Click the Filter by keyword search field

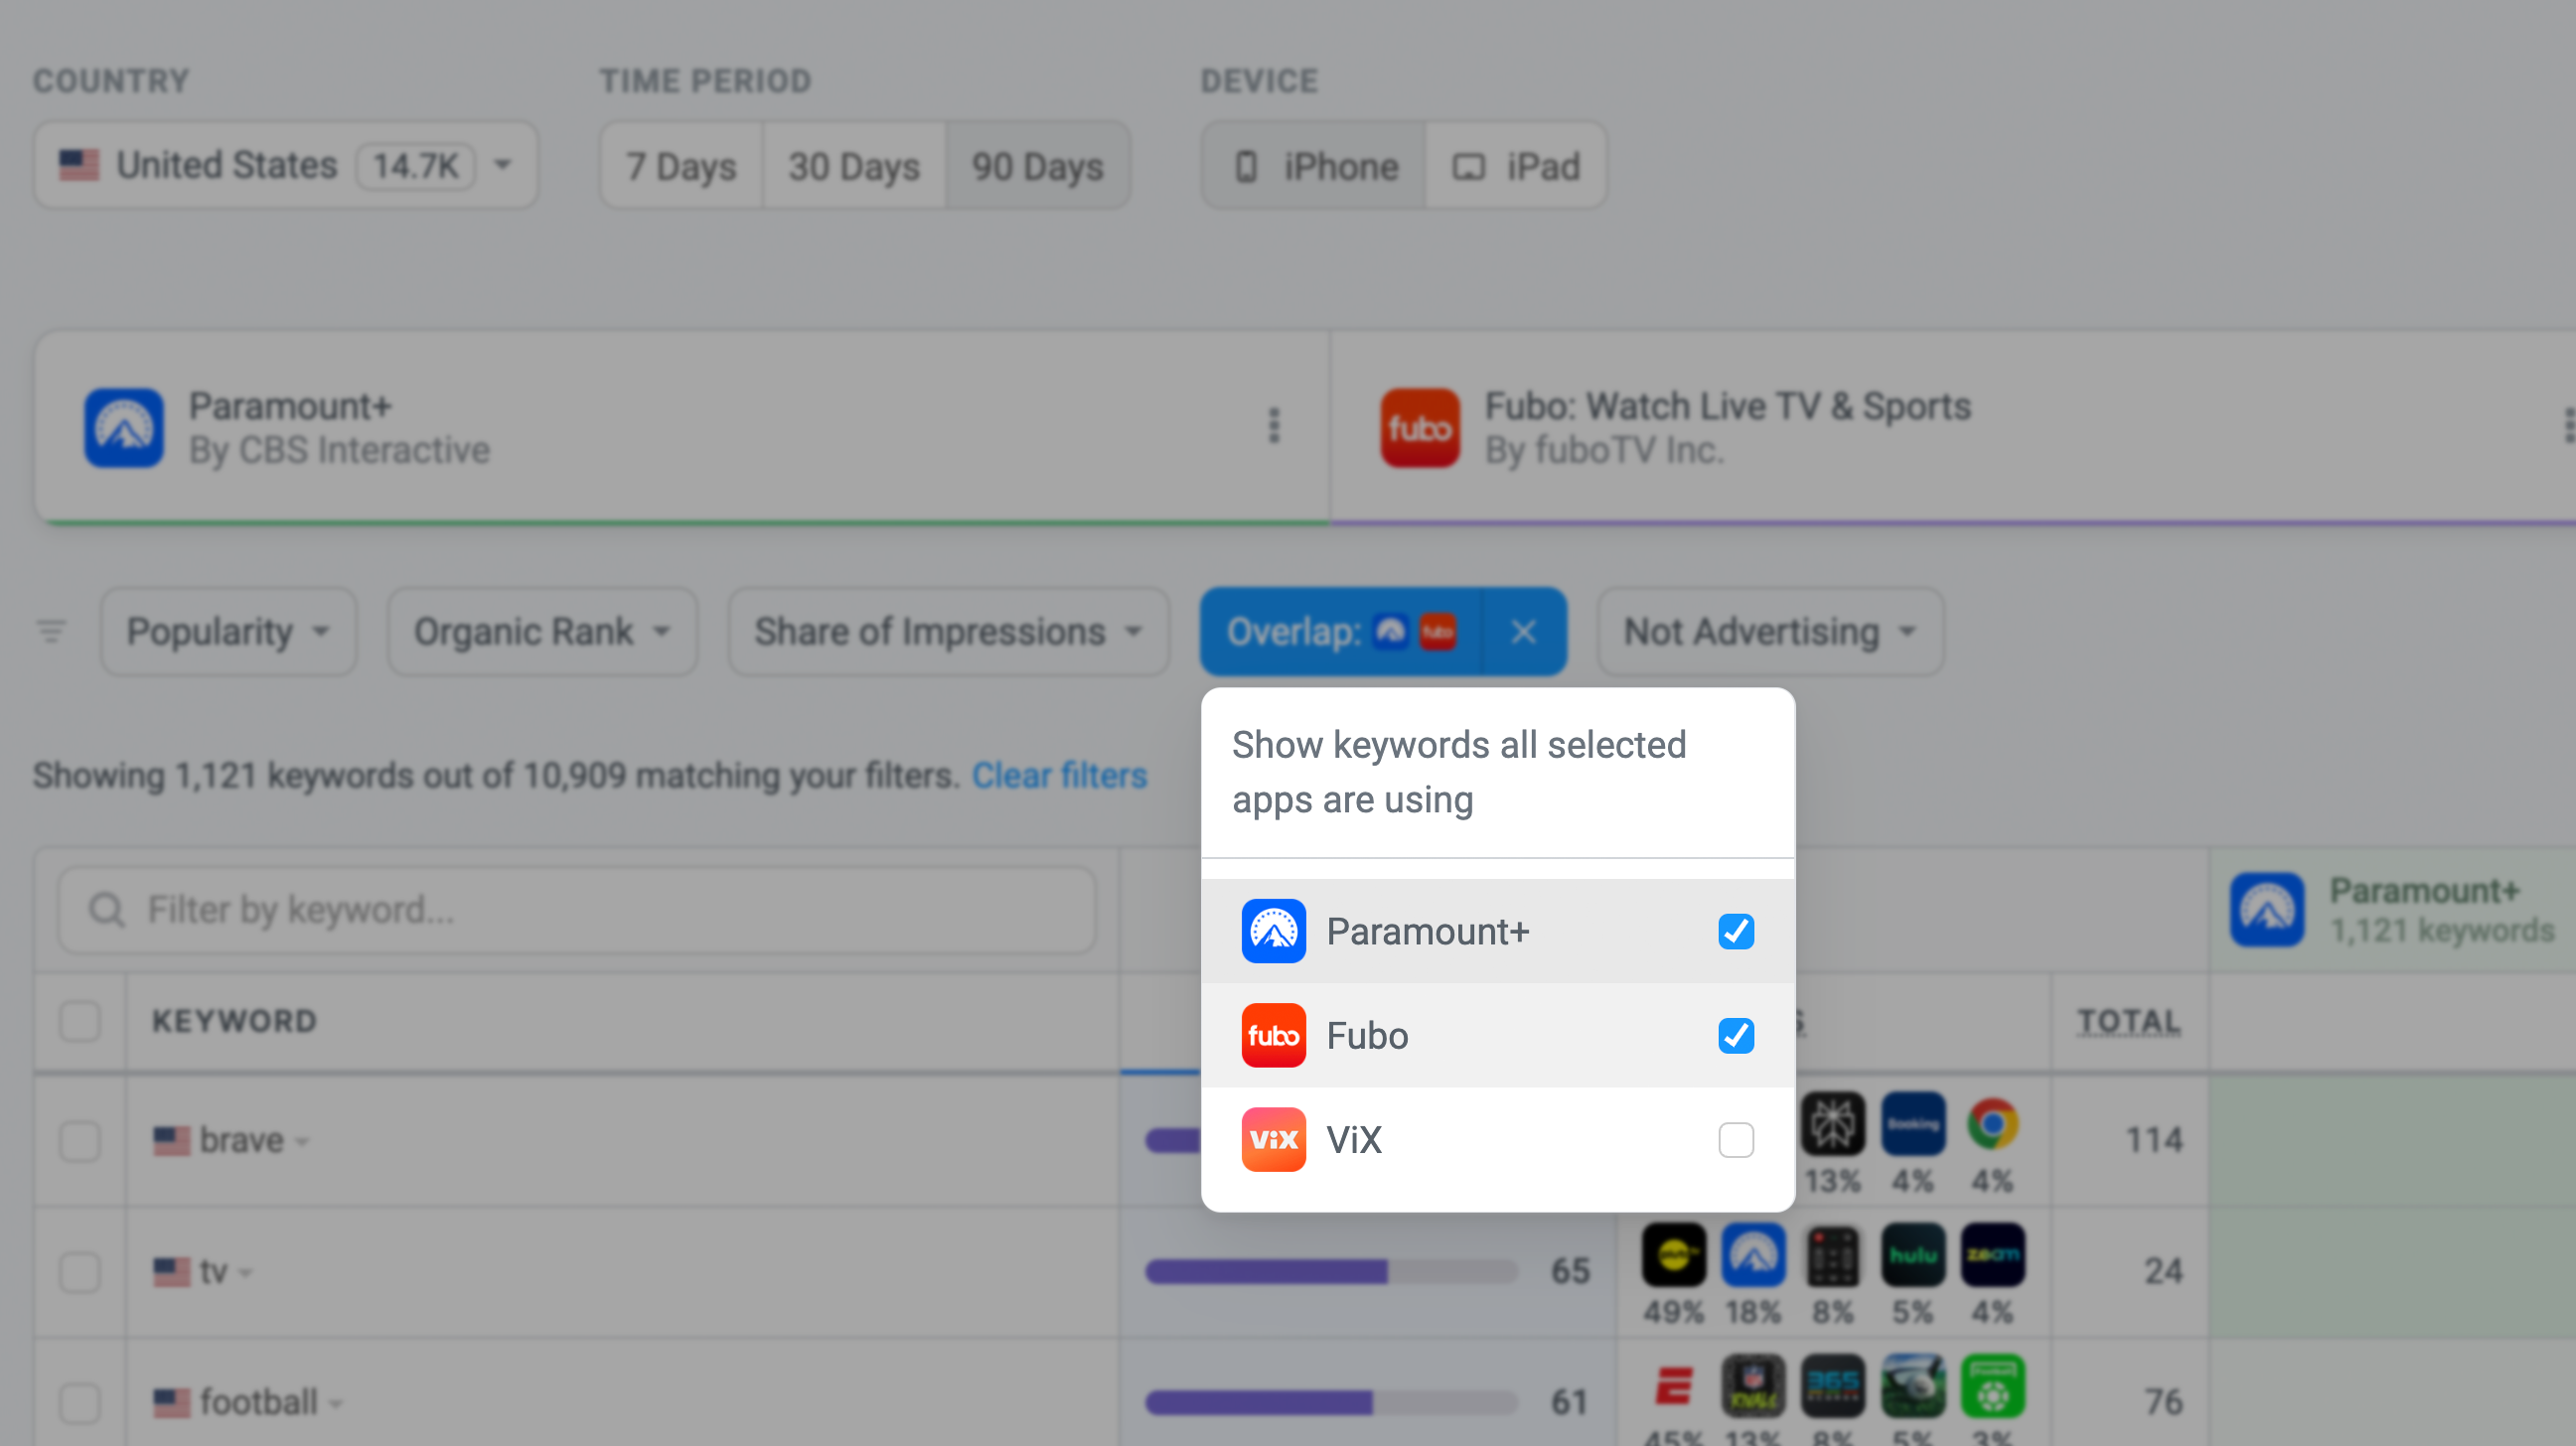point(577,909)
